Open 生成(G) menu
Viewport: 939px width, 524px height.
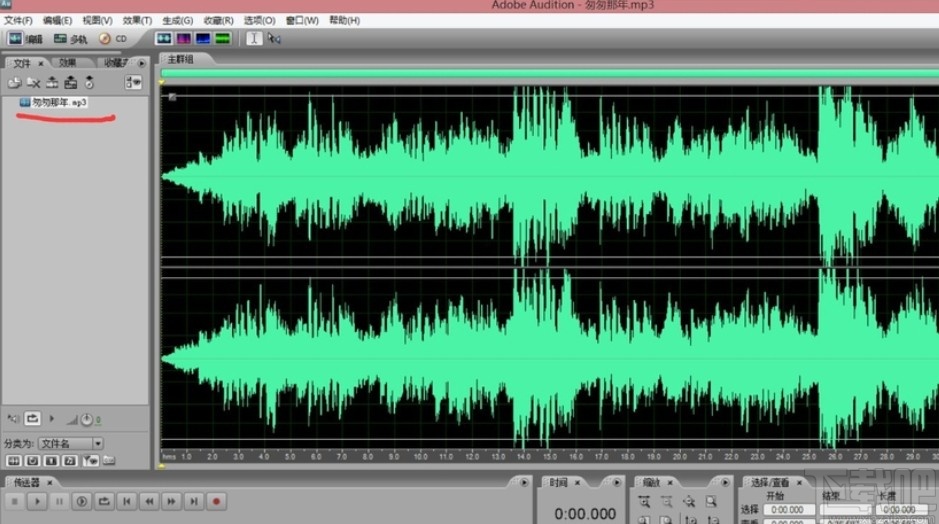(x=178, y=20)
